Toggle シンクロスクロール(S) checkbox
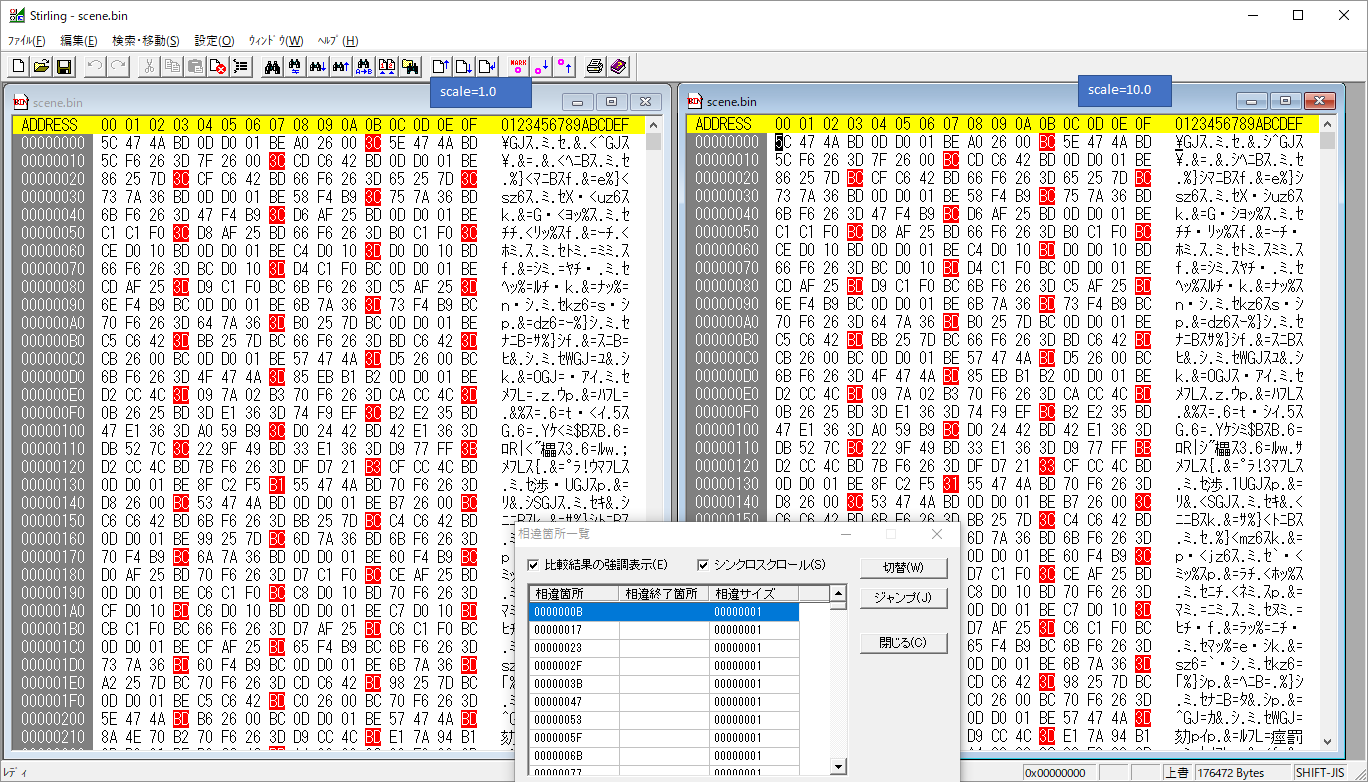This screenshot has width=1368, height=782. point(702,565)
